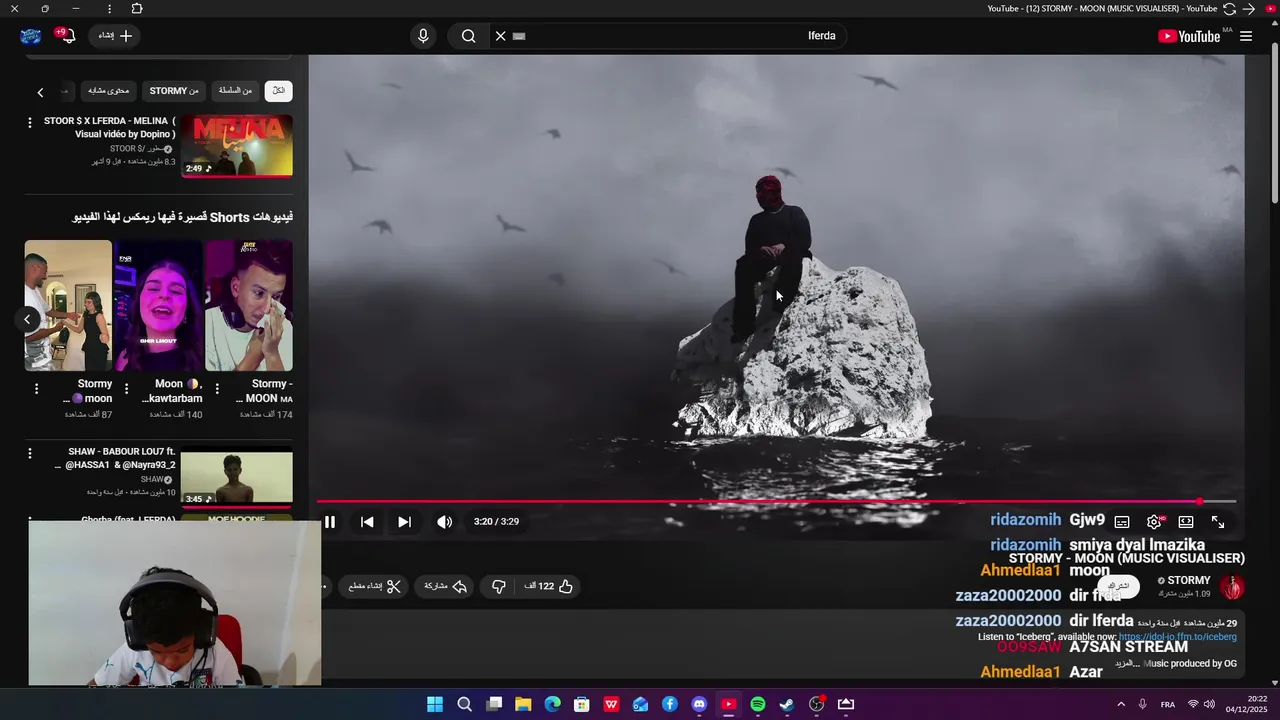The width and height of the screenshot is (1280, 720).
Task: Open browser extensions puzzle icon
Action: pos(137,9)
